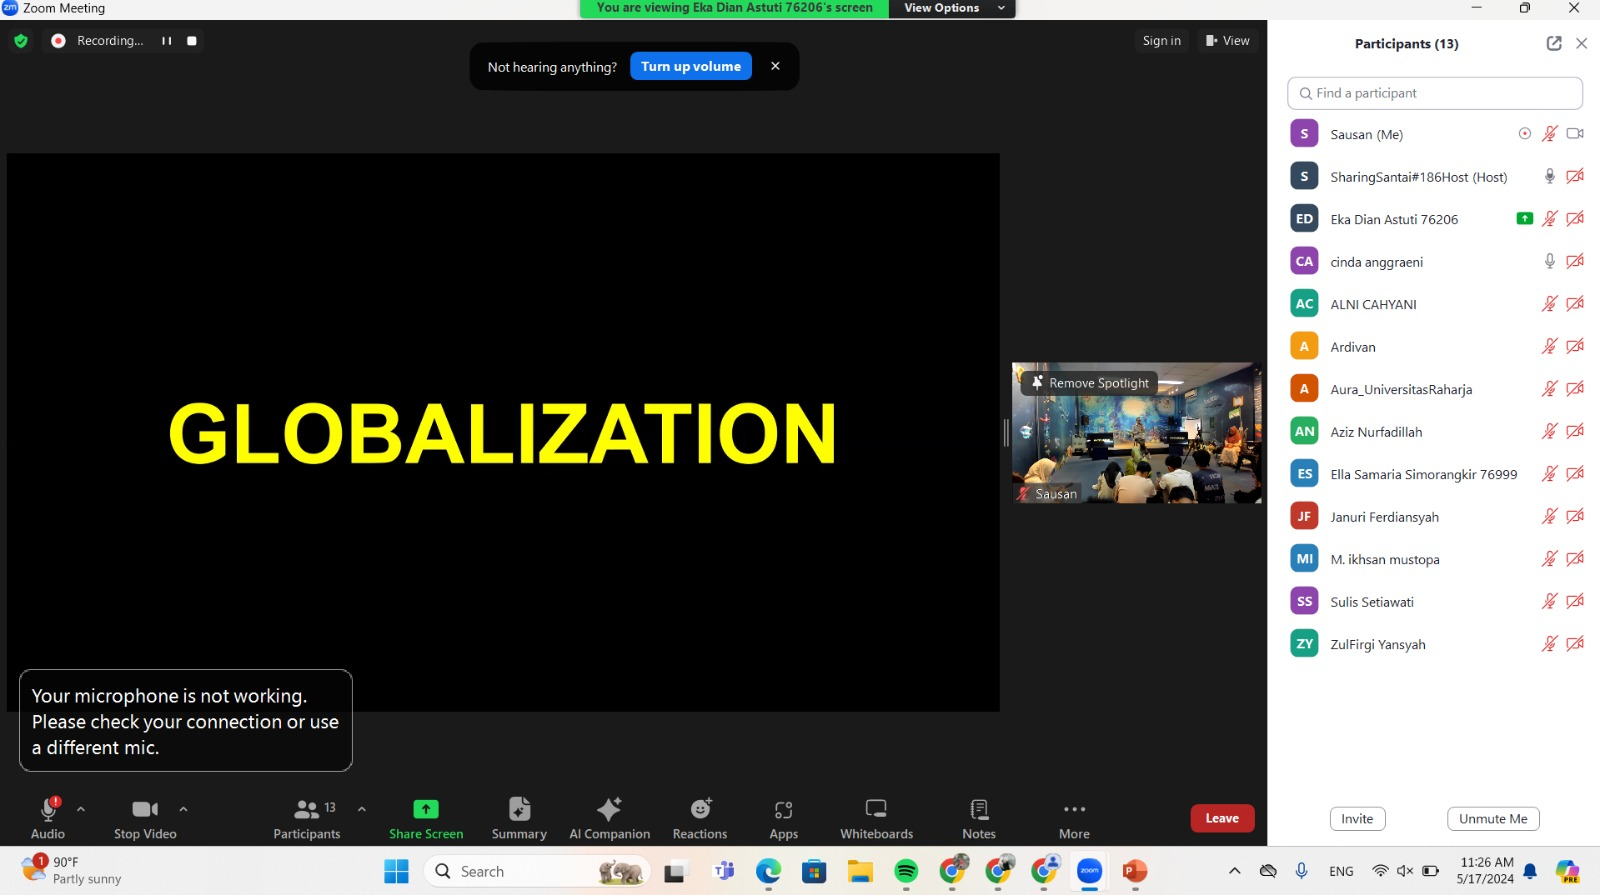The width and height of the screenshot is (1600, 895).
Task: Toggle microphone using the Audio button
Action: (48, 817)
